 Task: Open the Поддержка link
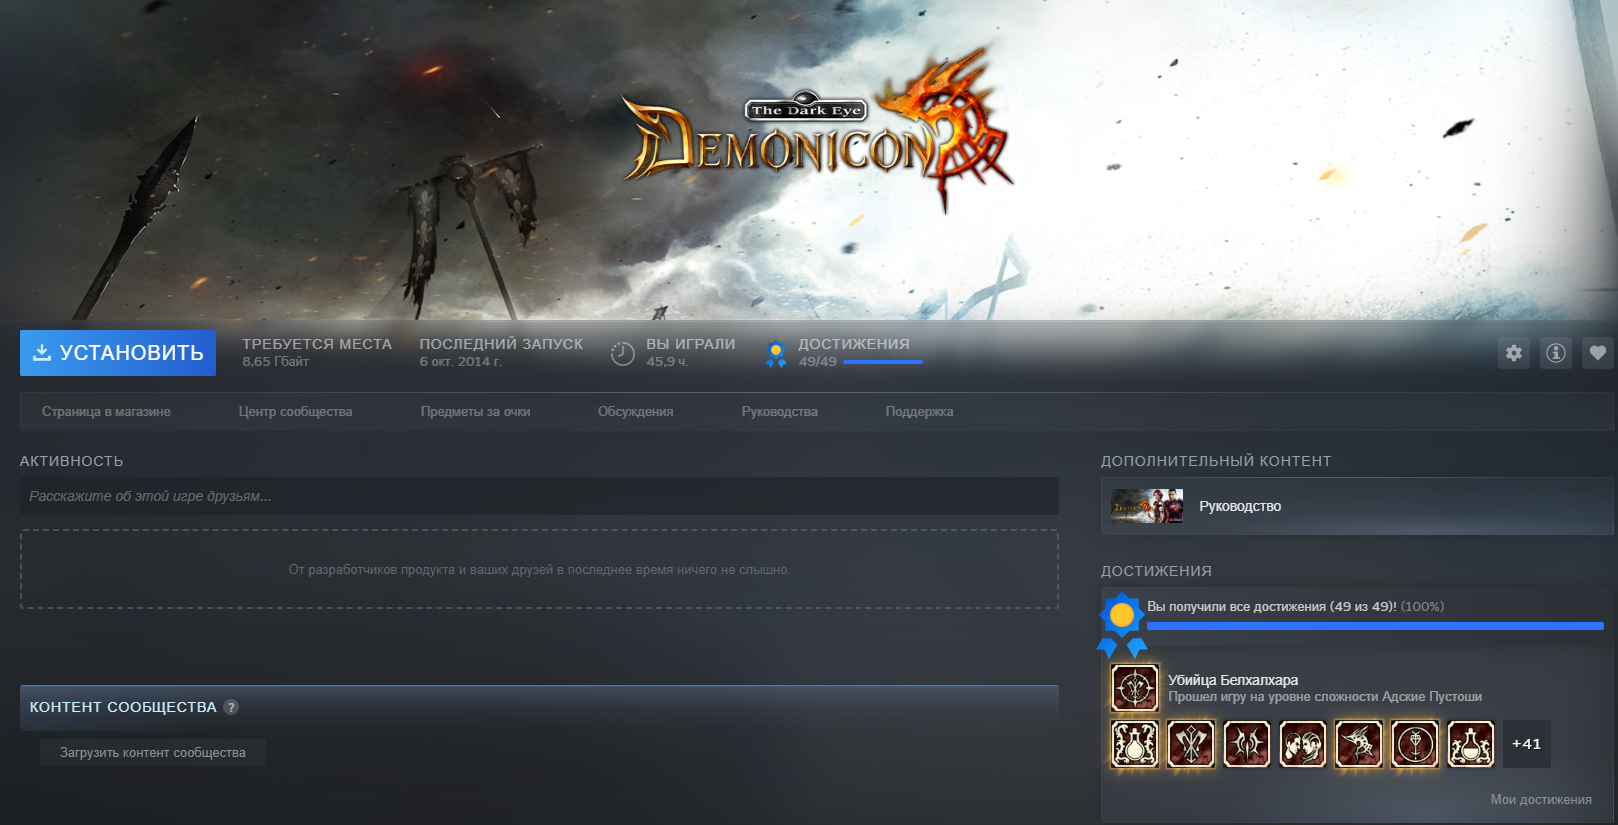click(919, 412)
